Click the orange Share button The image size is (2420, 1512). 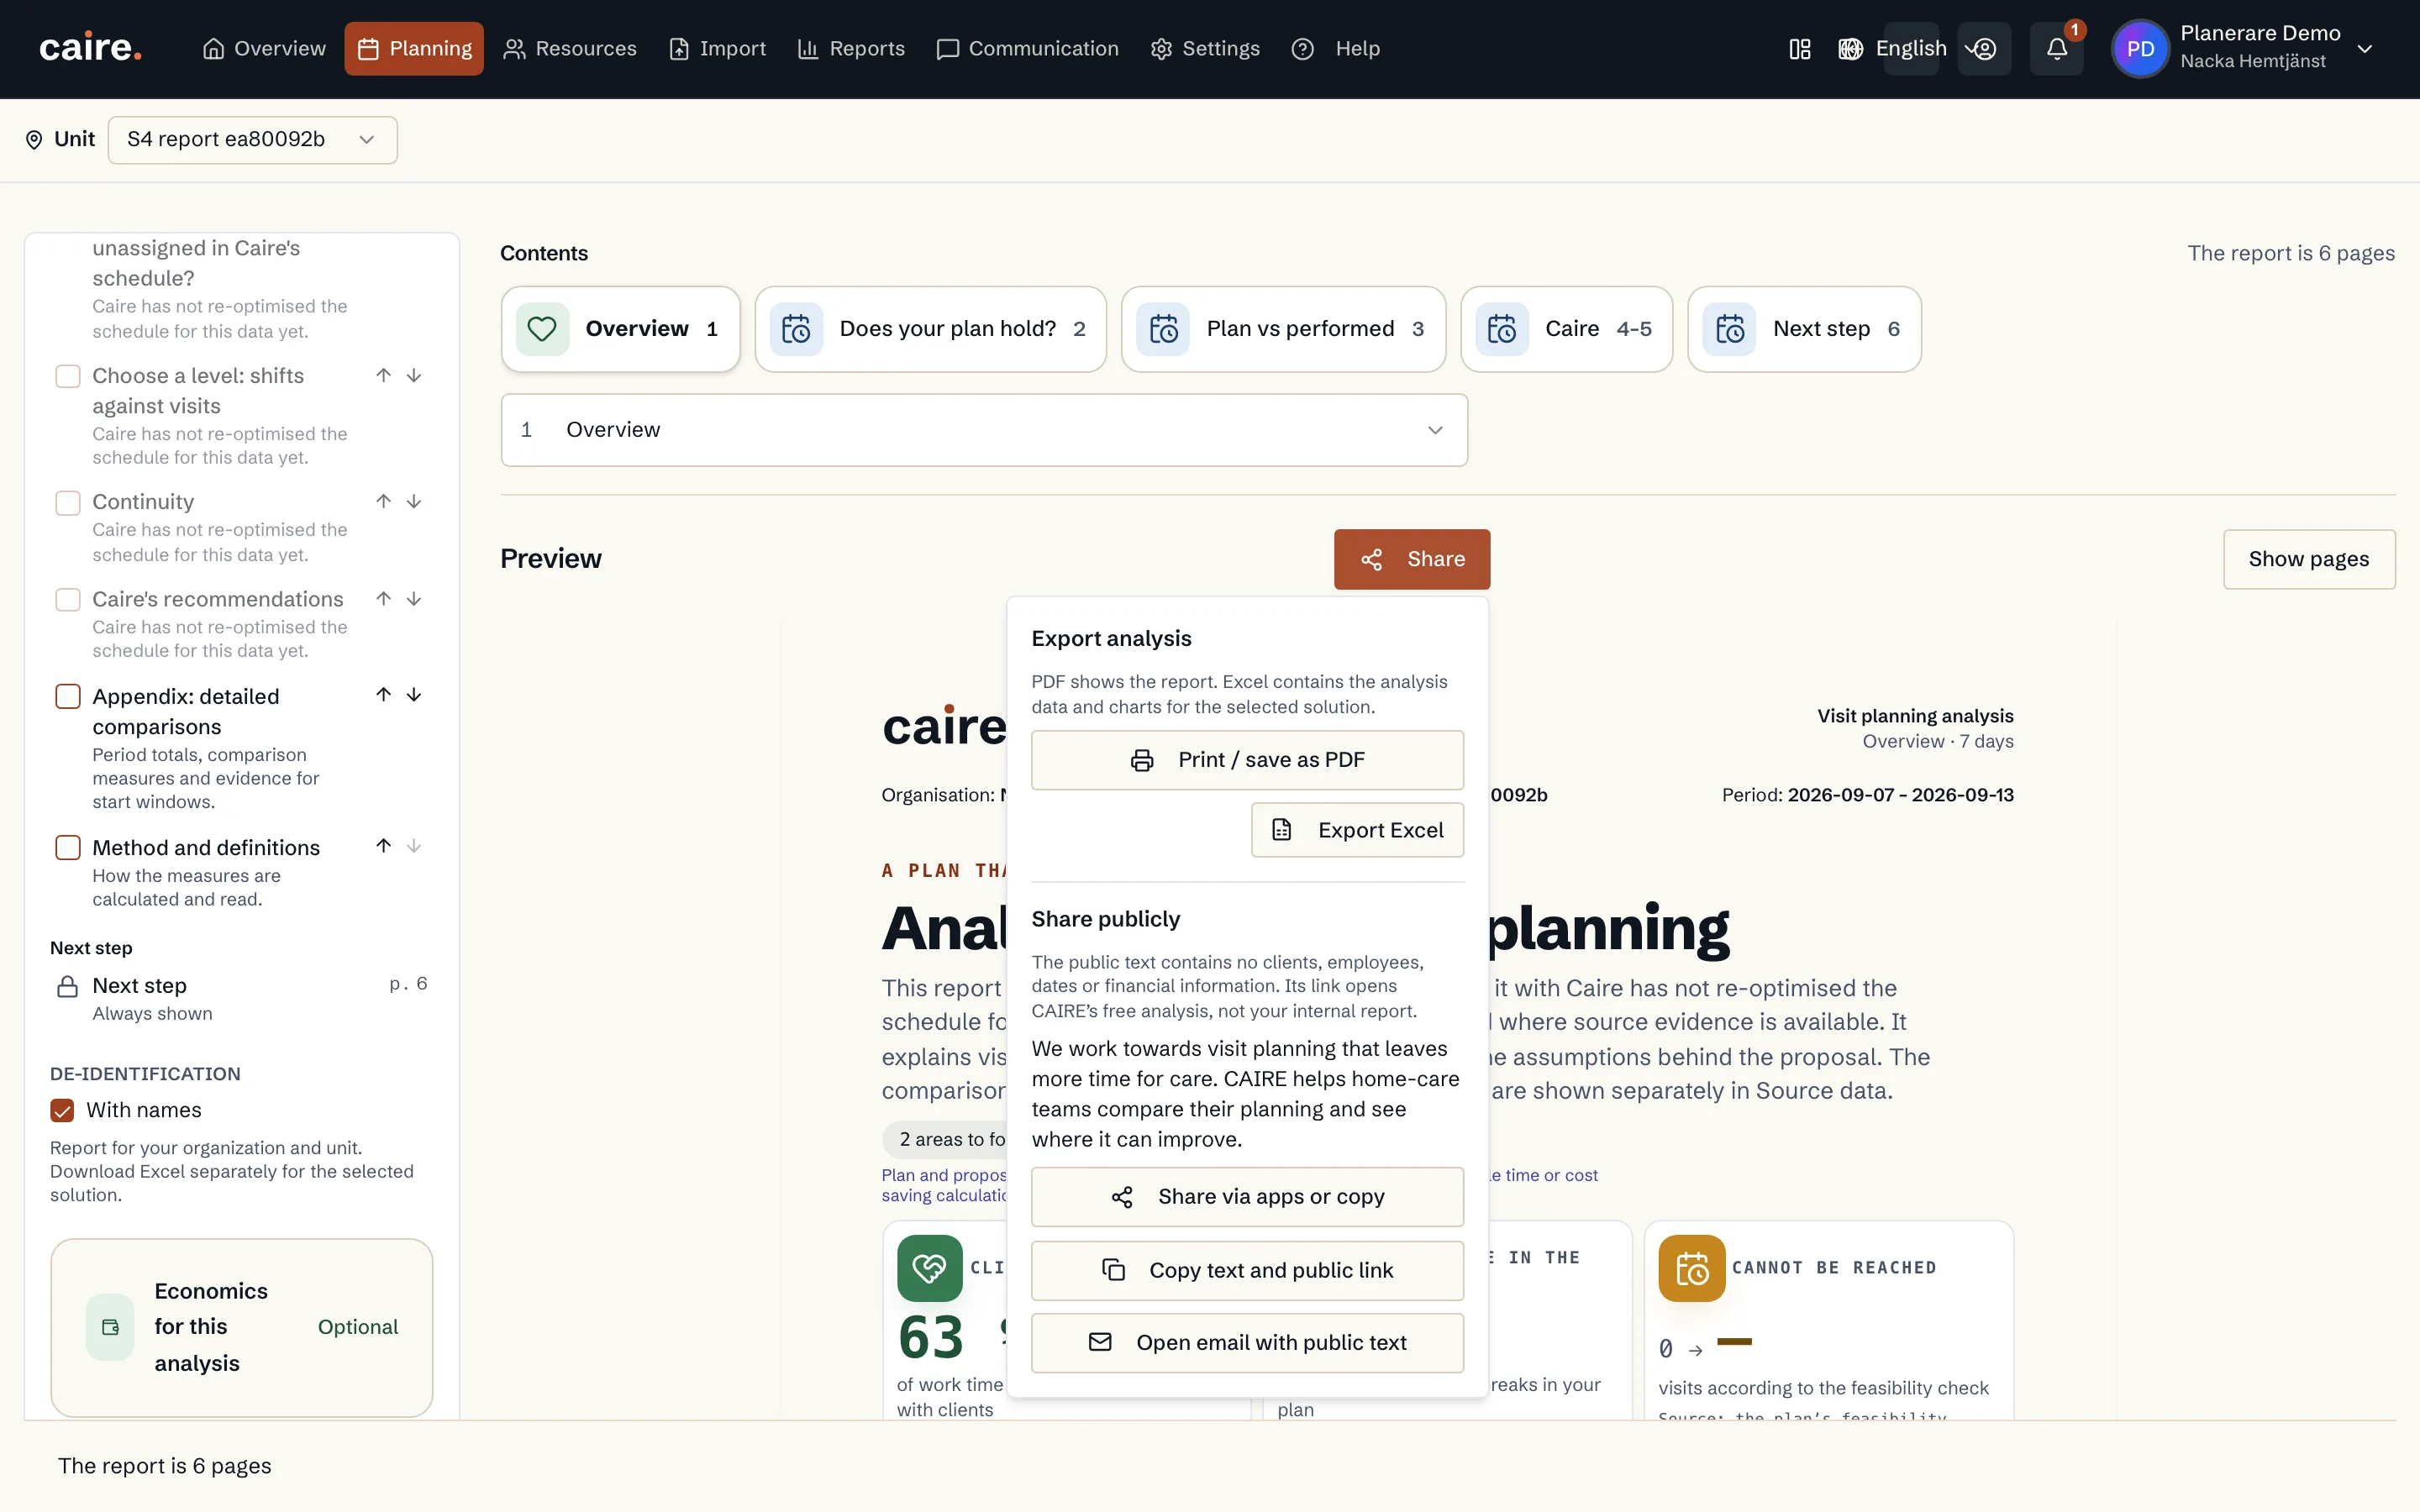point(1411,559)
